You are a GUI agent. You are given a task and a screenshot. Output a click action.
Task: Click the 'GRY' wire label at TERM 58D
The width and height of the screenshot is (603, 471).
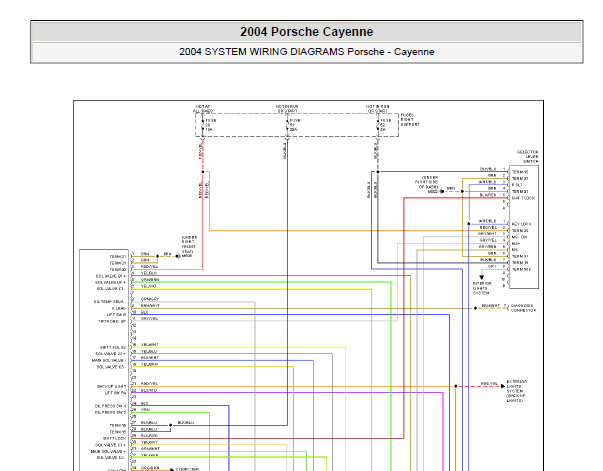click(492, 266)
